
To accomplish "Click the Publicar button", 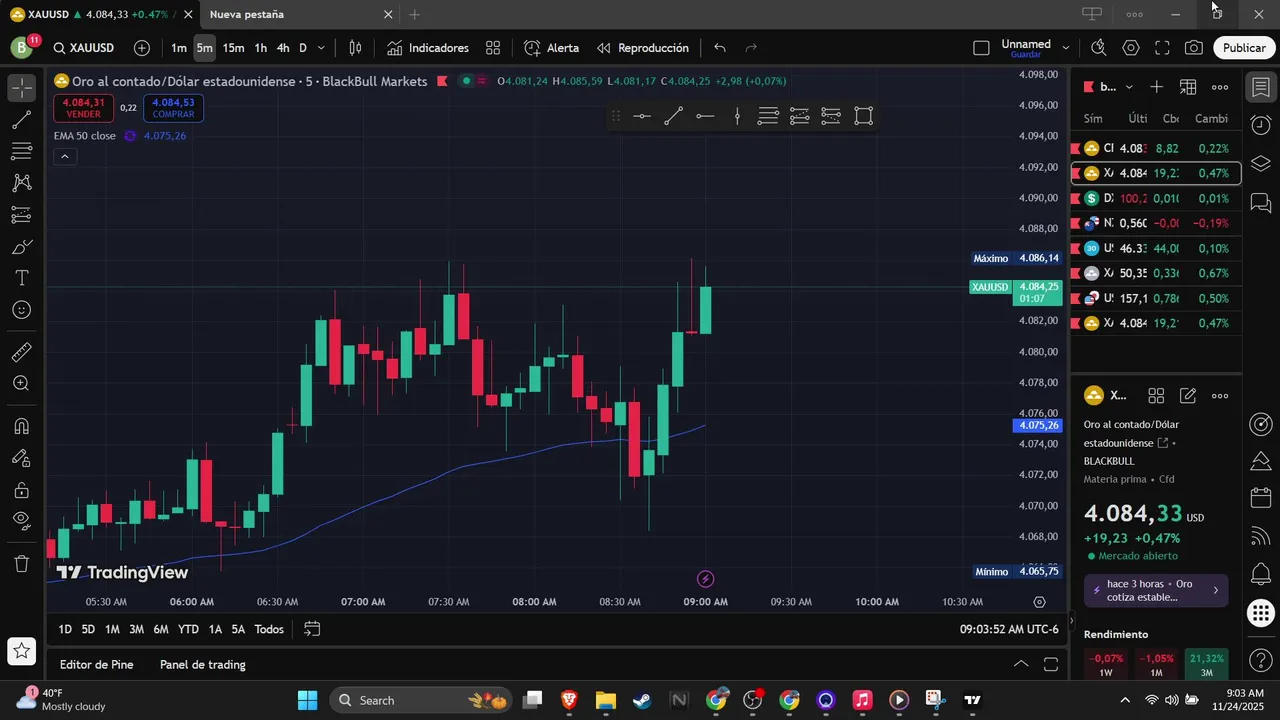I will 1244,48.
